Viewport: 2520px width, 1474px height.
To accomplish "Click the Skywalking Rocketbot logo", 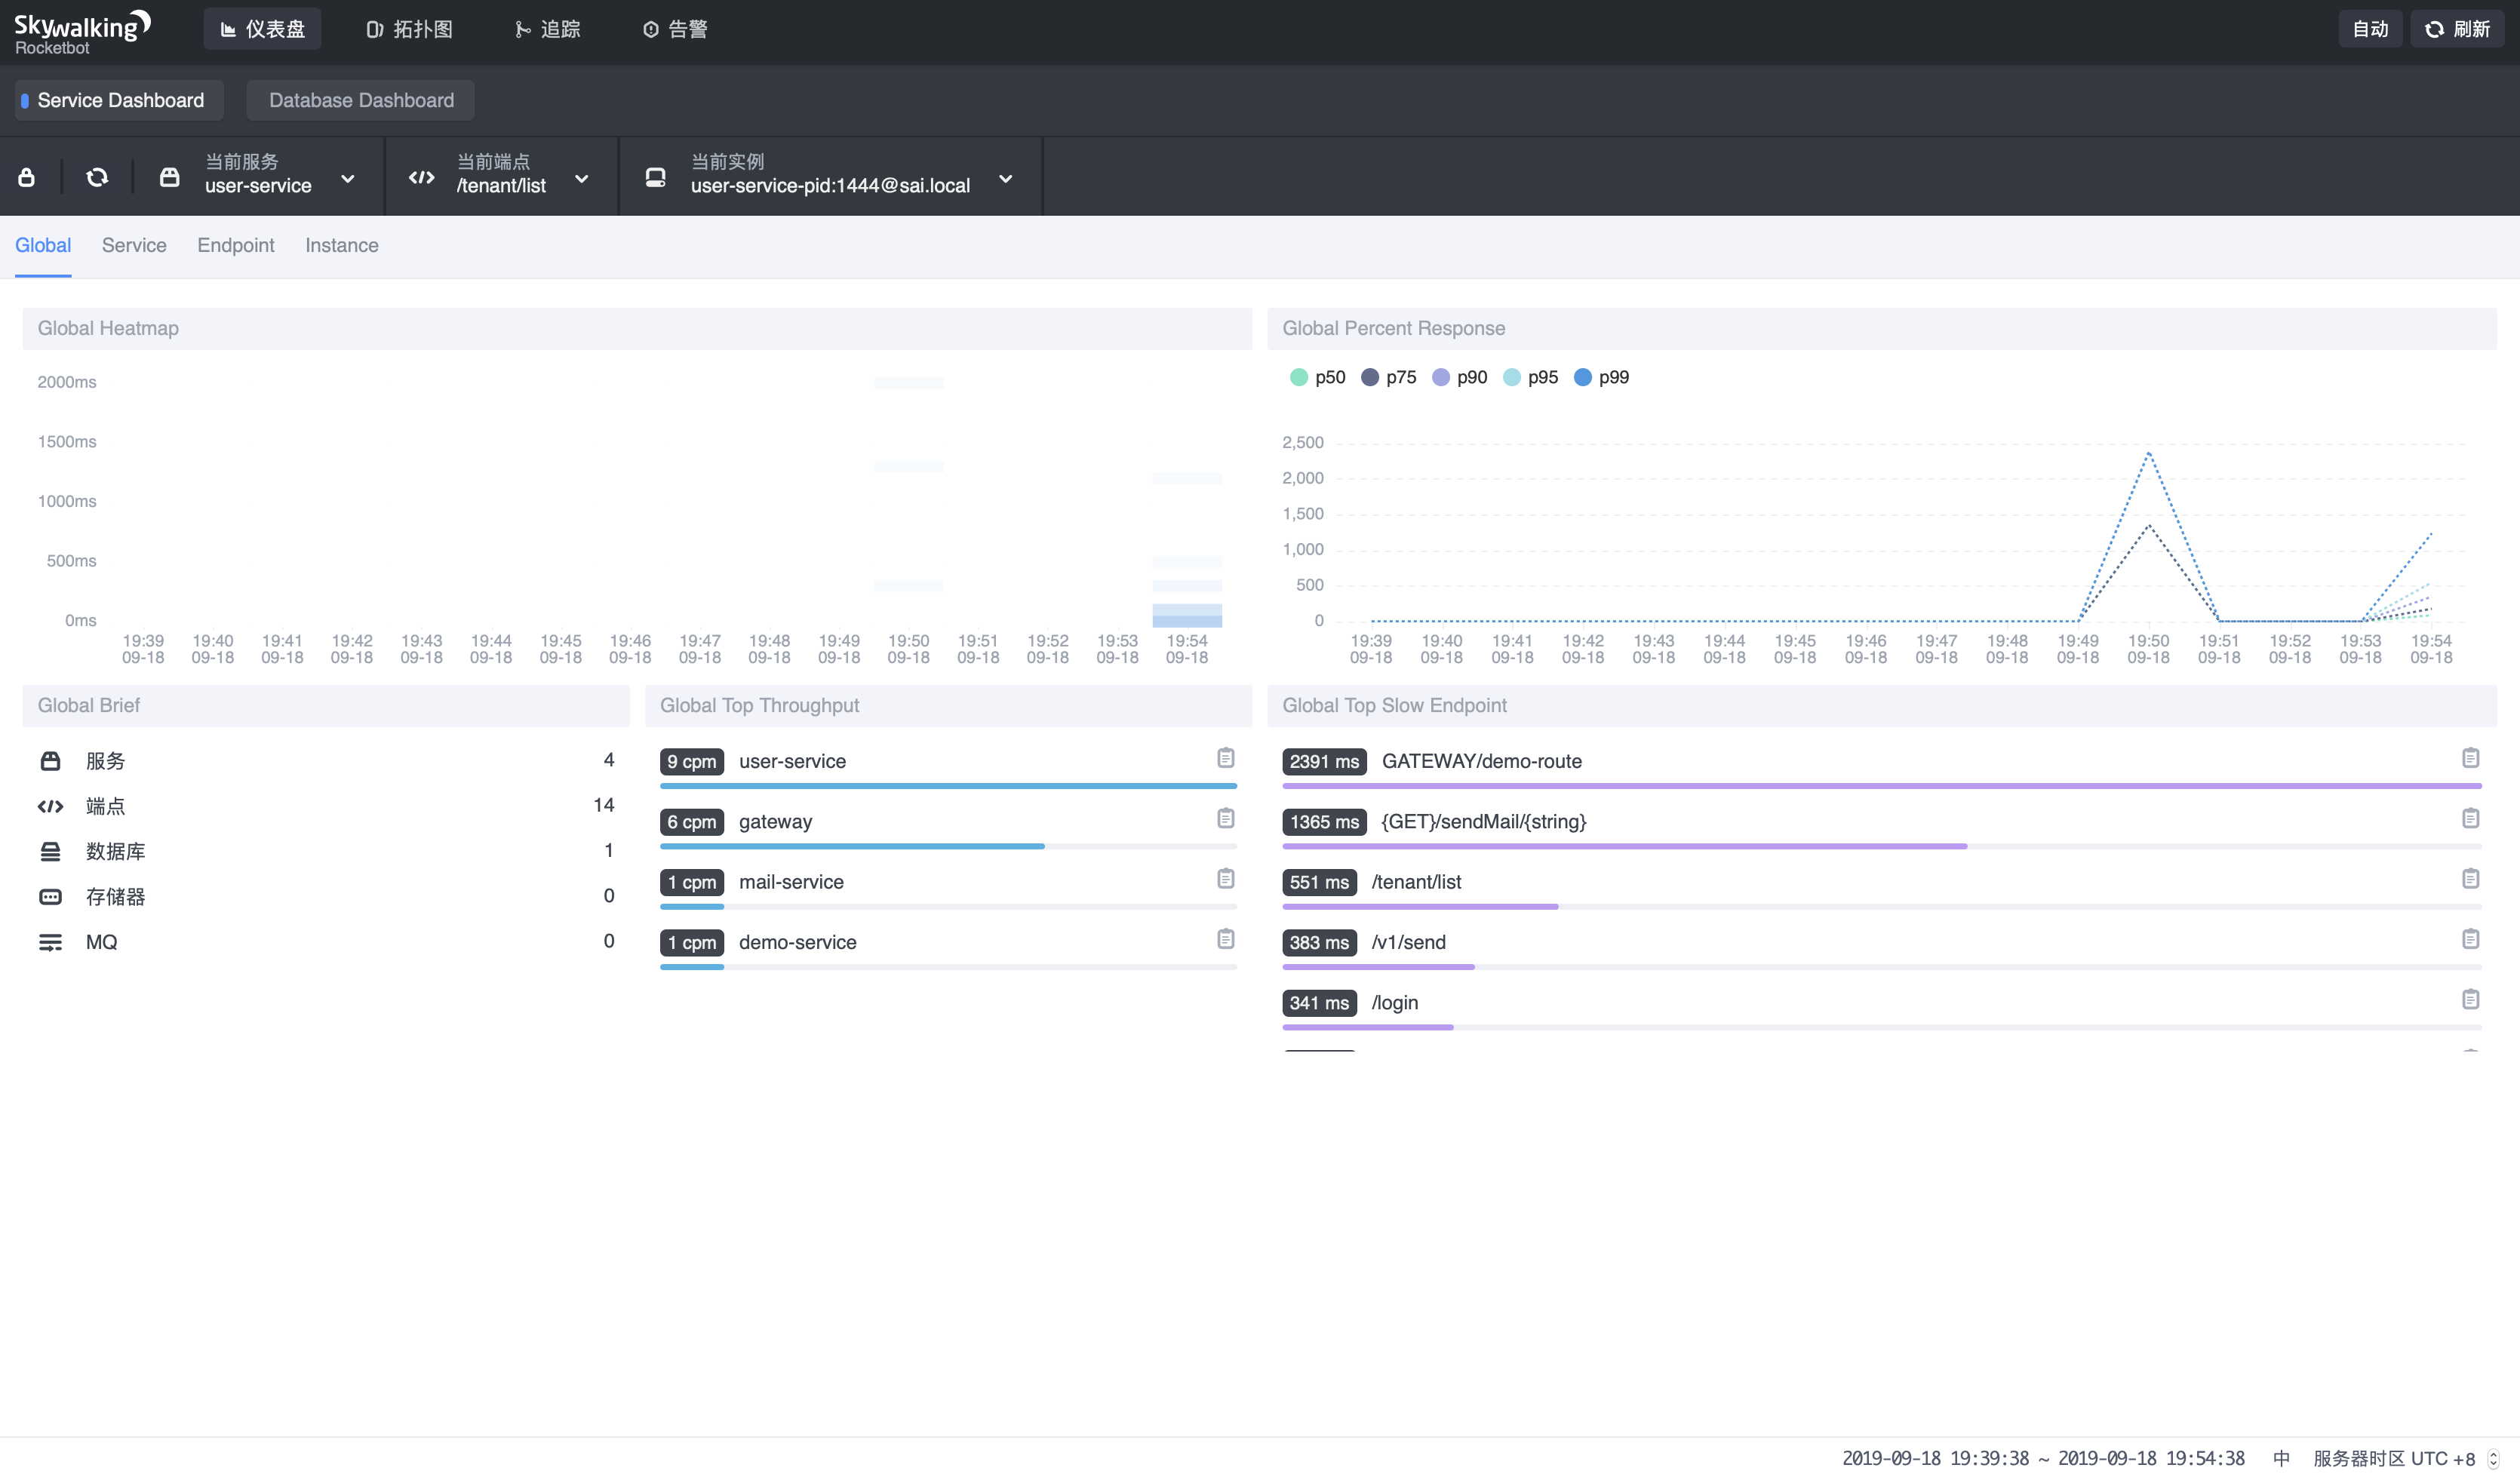I will click(x=82, y=32).
